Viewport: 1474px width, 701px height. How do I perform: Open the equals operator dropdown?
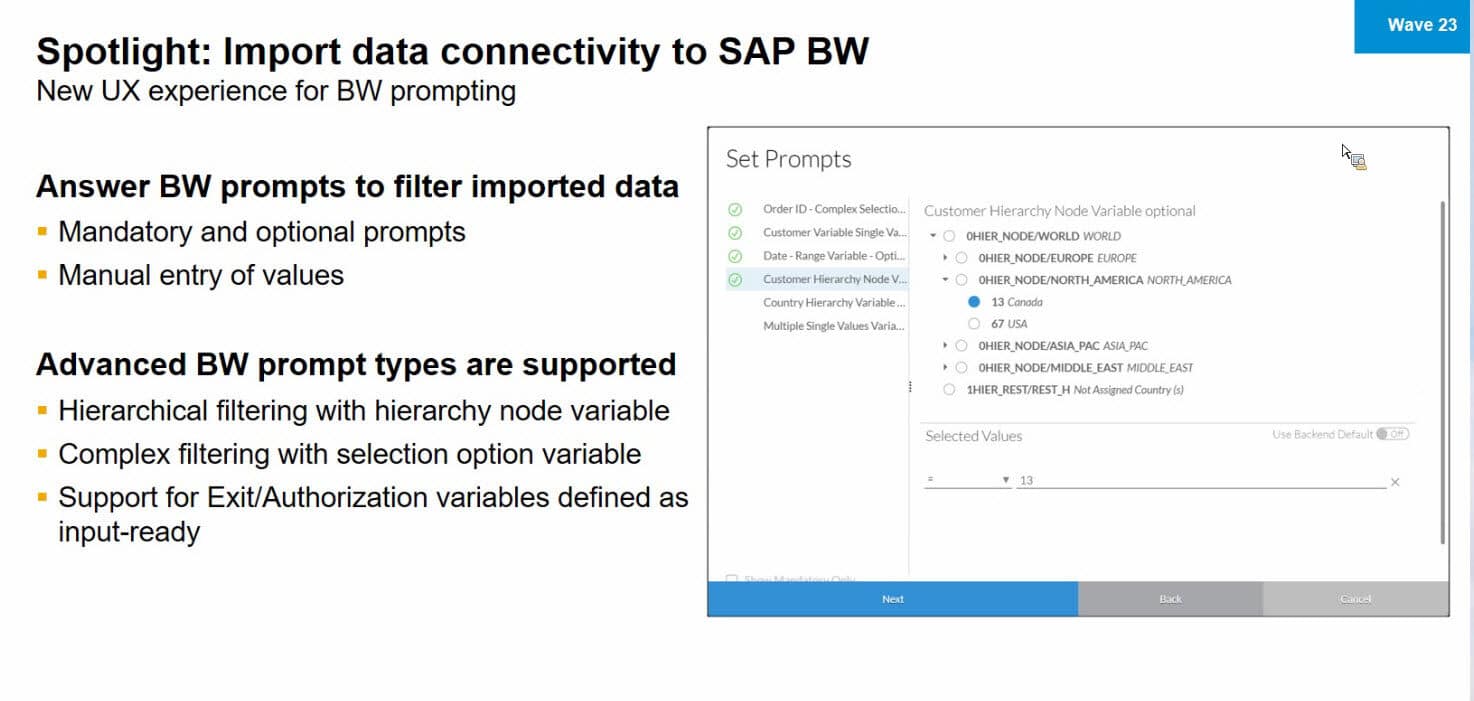click(x=967, y=481)
